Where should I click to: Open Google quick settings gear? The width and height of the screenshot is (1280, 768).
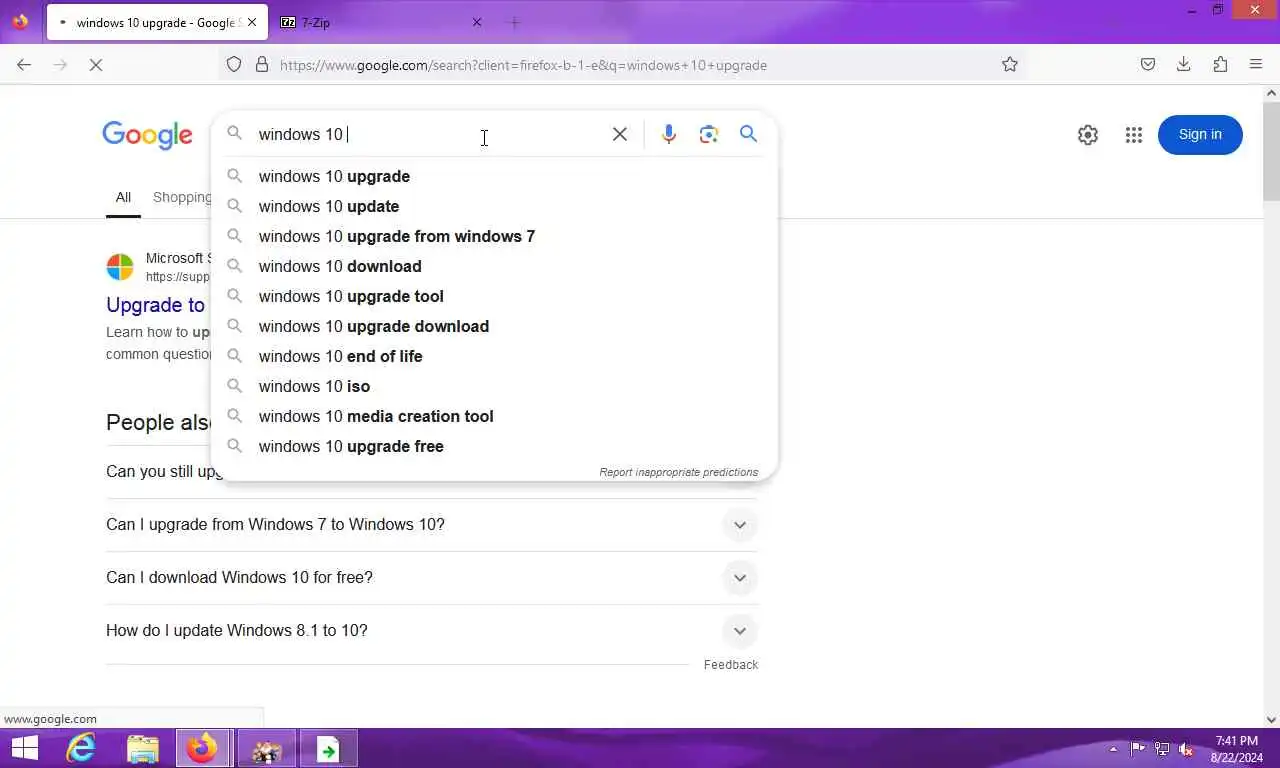[x=1088, y=135]
